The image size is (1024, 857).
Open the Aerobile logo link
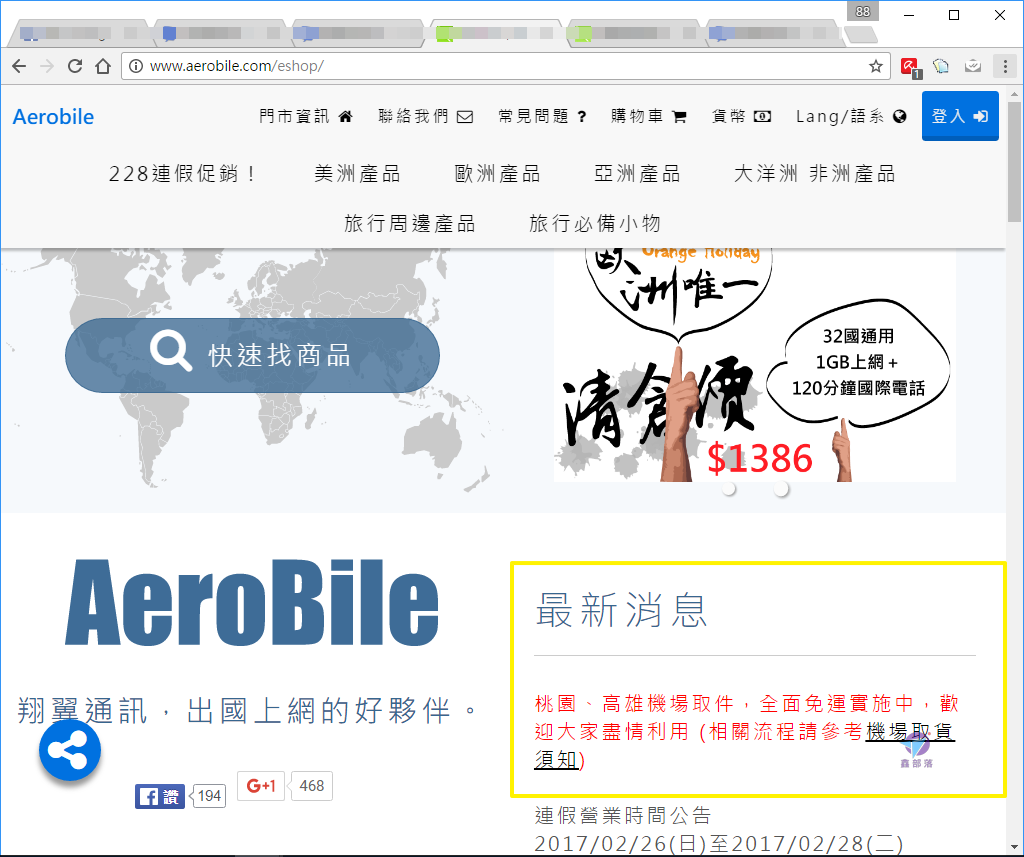point(54,117)
